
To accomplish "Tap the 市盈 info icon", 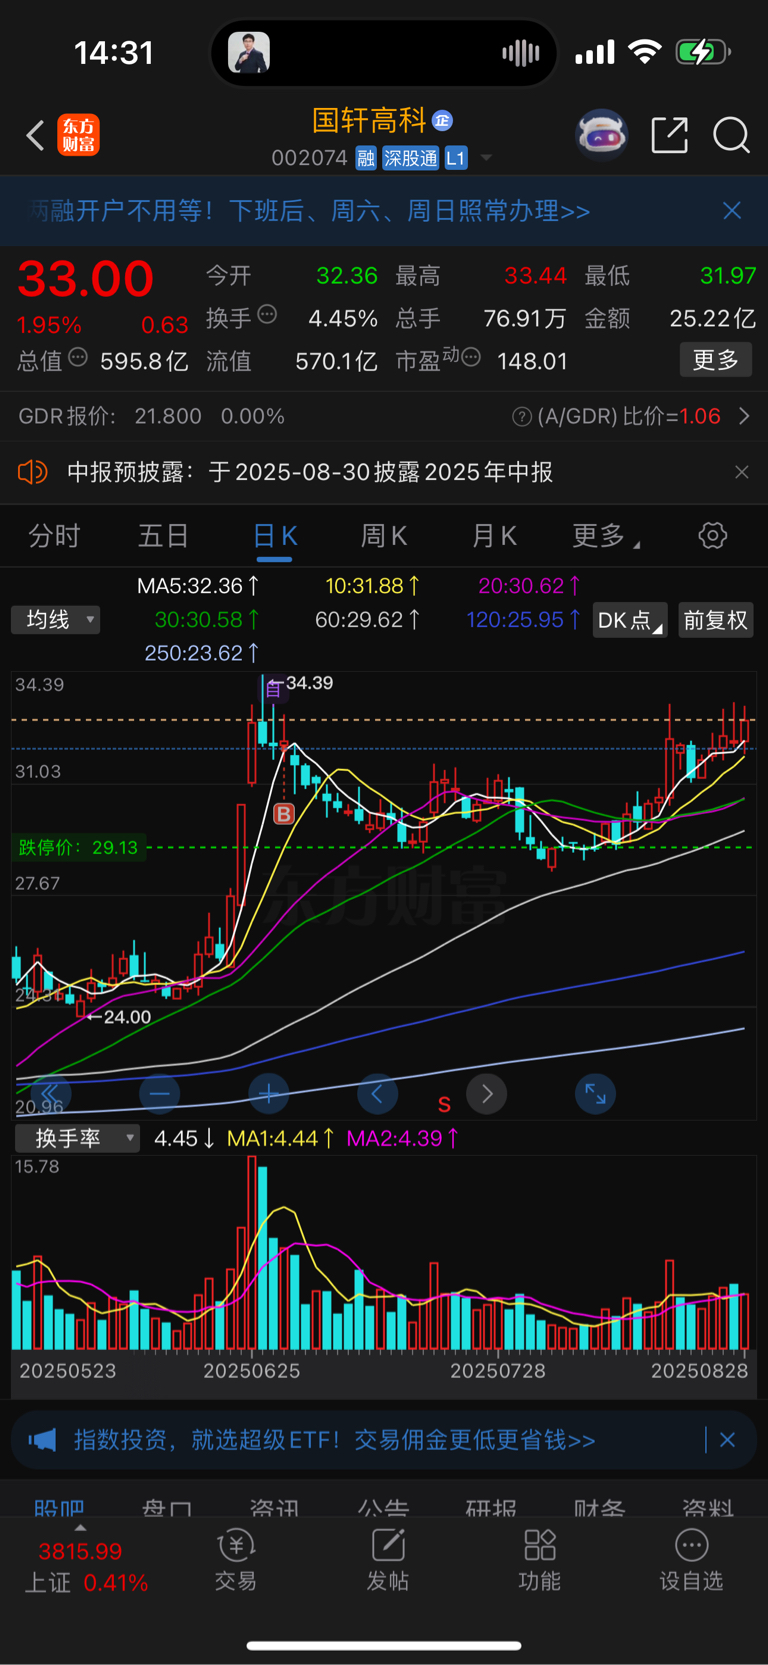I will pyautogui.click(x=471, y=358).
